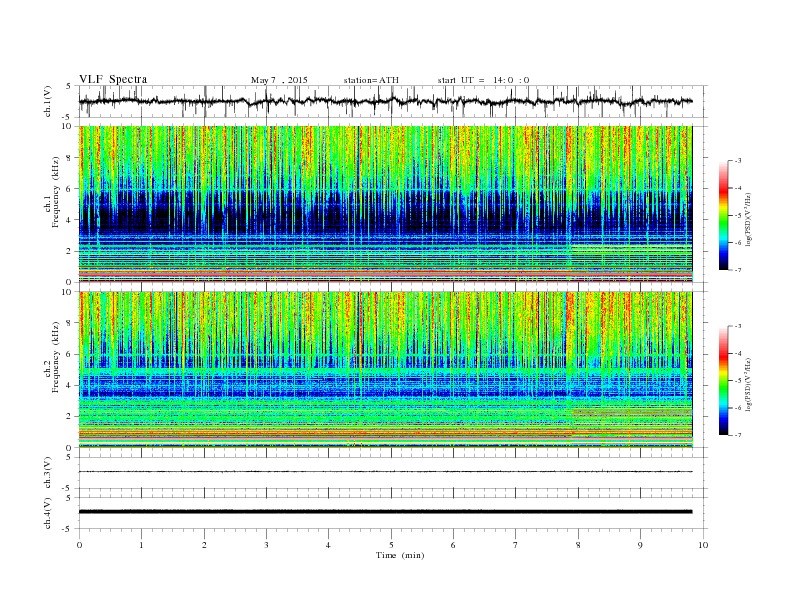The width and height of the screenshot is (792, 612).
Task: Click the "VLF Spectra" plot title
Action: (113, 79)
